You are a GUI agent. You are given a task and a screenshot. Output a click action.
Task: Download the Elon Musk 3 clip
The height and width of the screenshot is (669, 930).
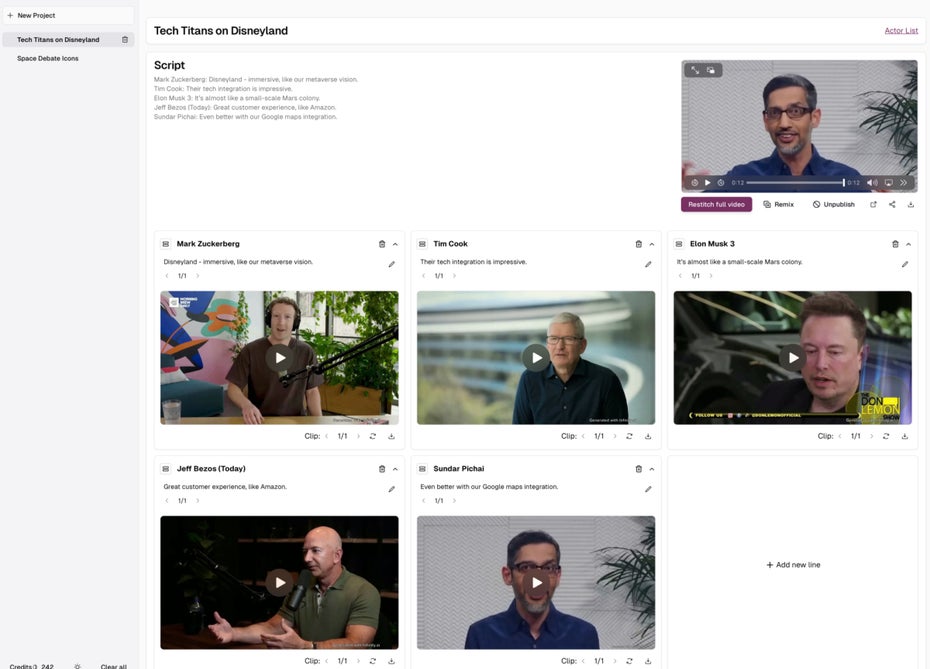point(904,436)
